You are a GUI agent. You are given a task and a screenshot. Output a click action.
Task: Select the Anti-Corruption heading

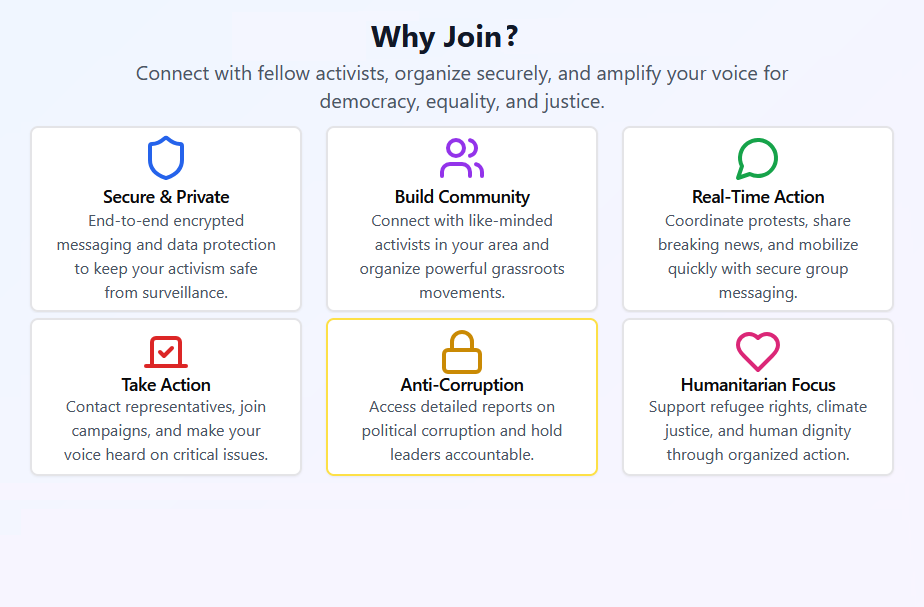click(x=462, y=385)
